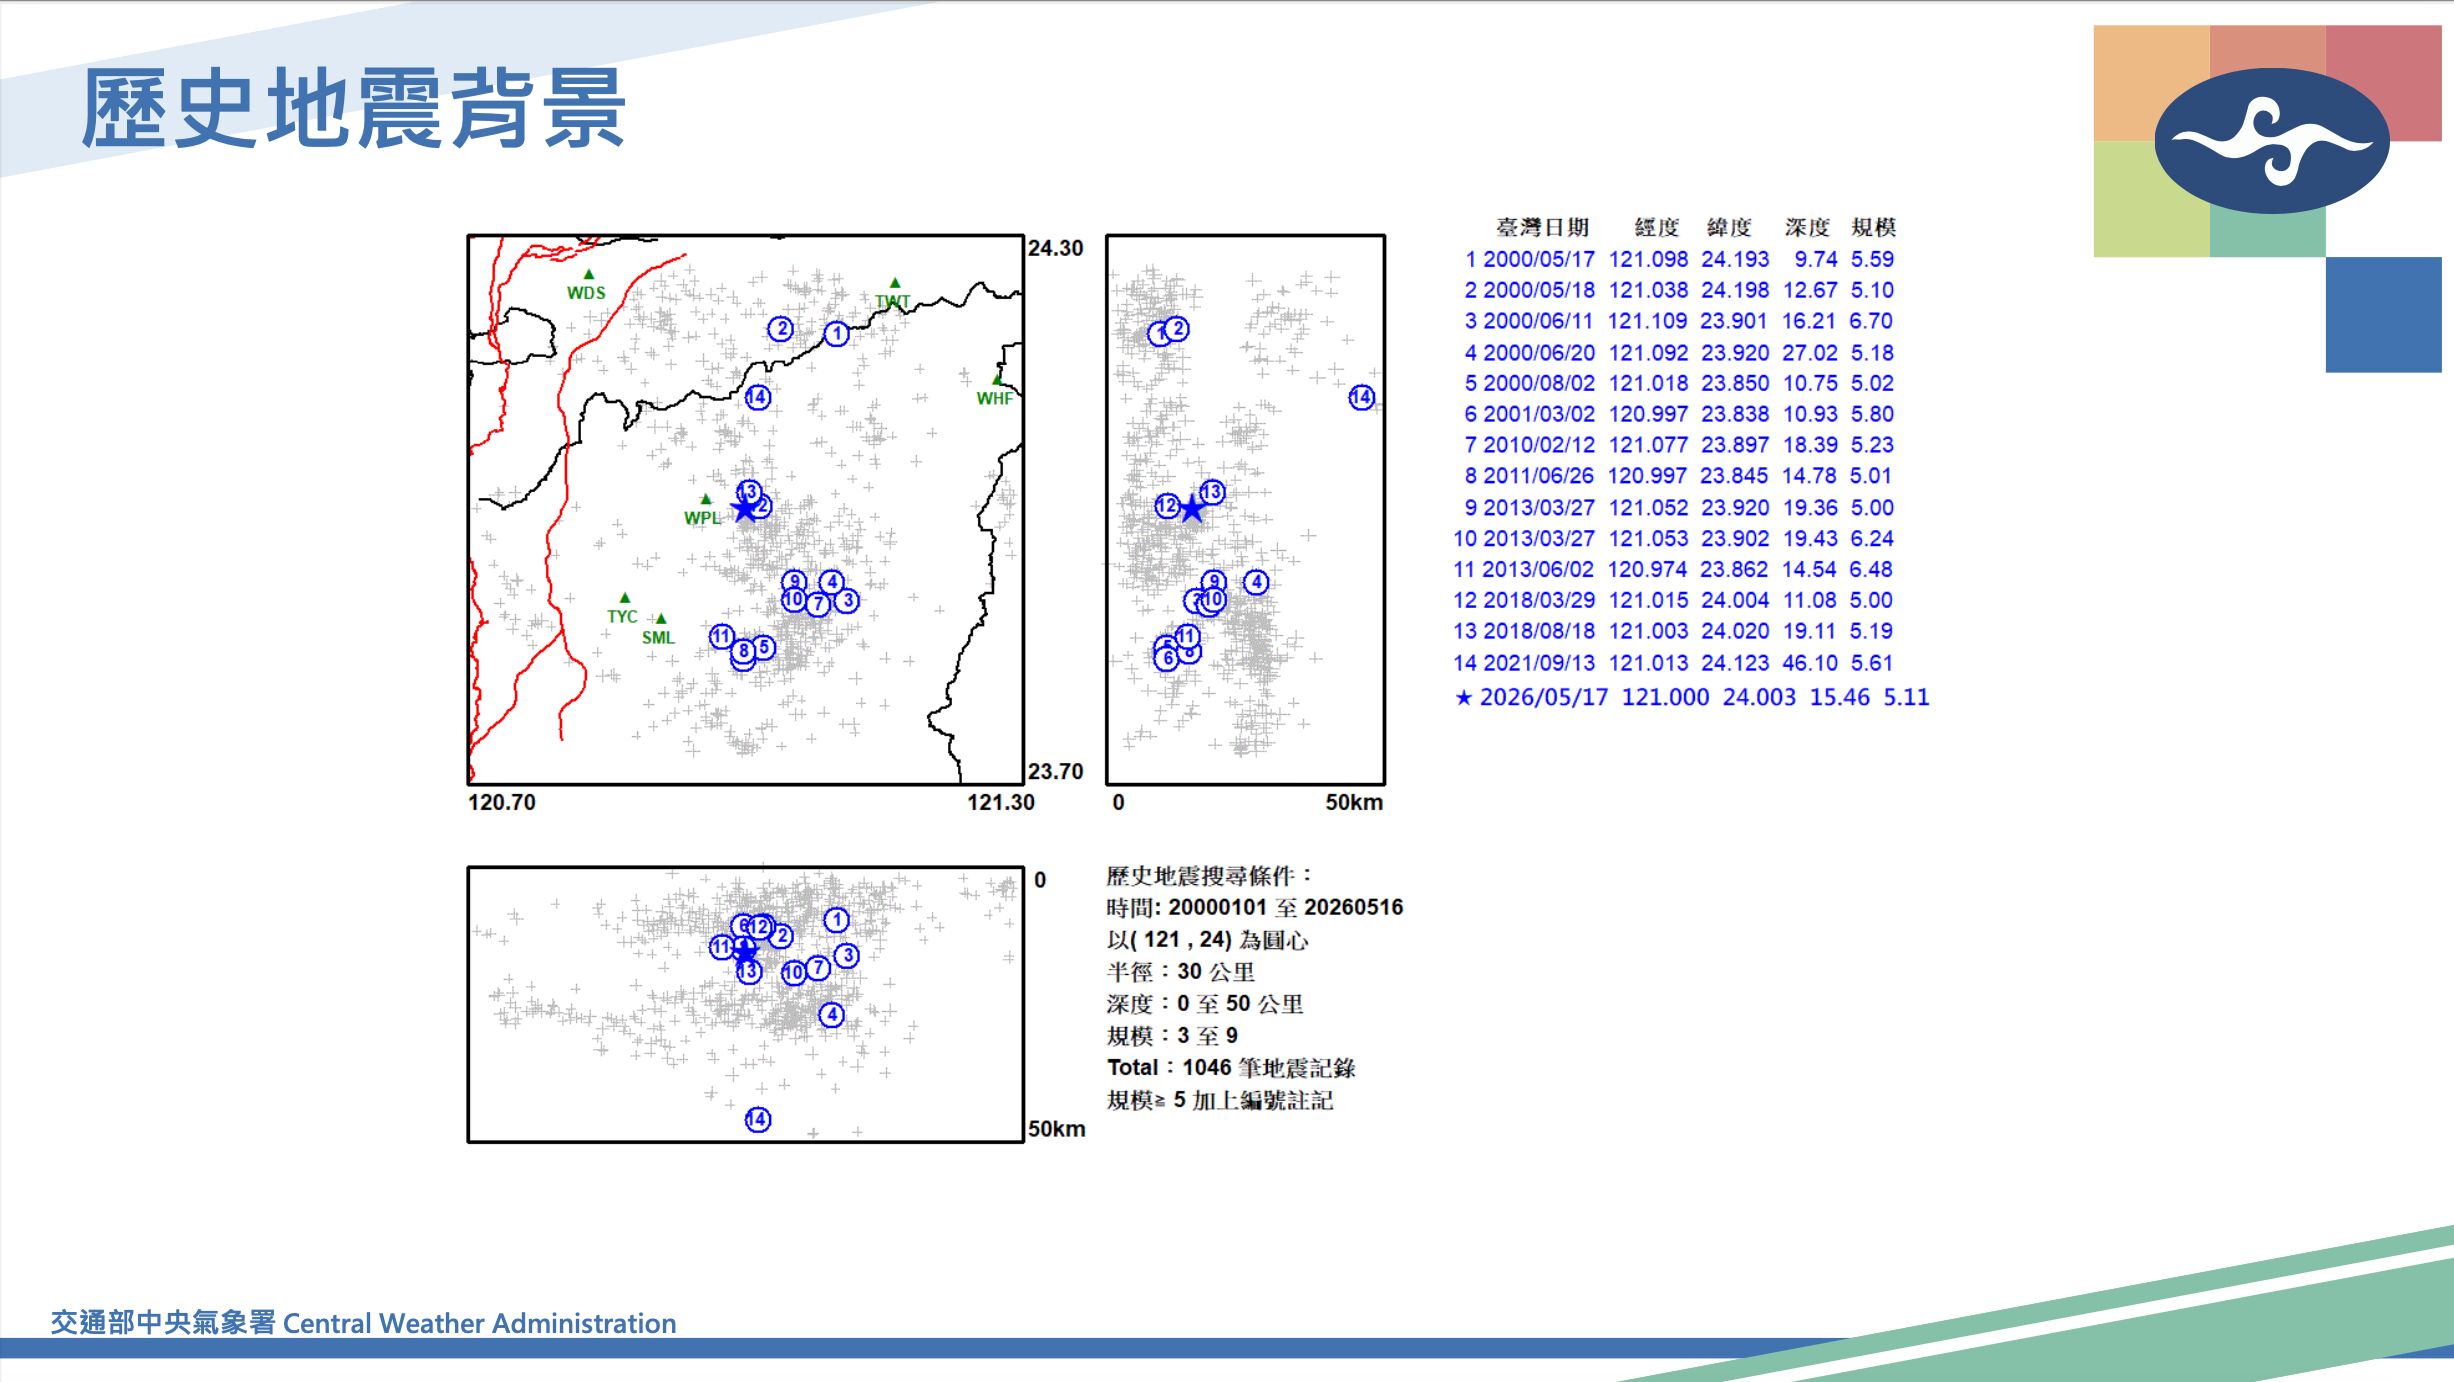Click the 深度 column header
The image size is (2454, 1382).
[x=1807, y=228]
